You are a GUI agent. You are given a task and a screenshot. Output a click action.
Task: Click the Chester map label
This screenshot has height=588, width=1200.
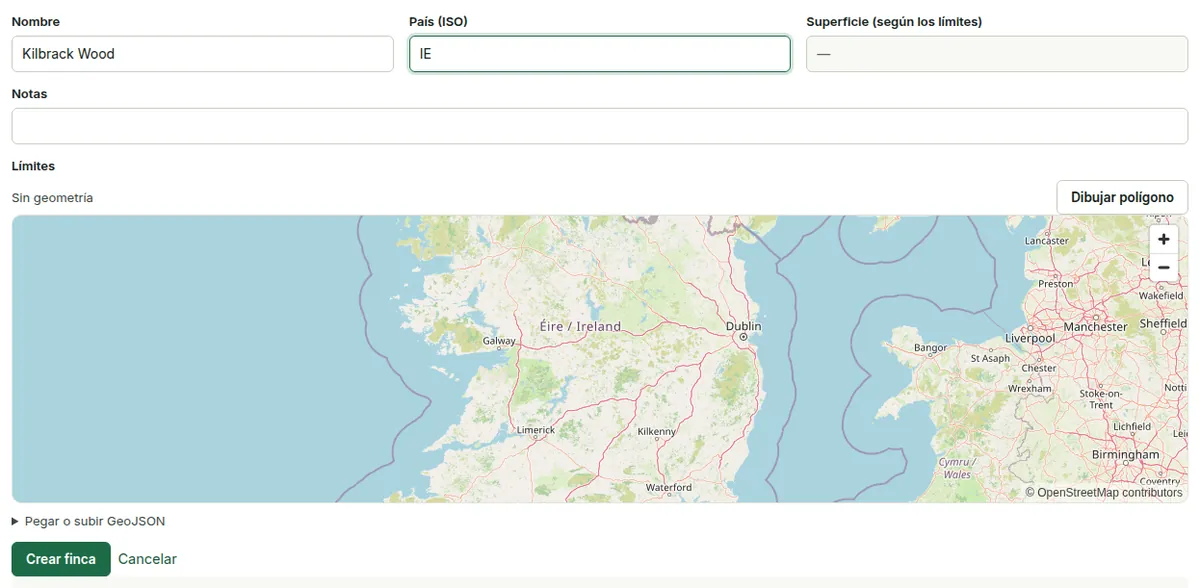point(1039,368)
